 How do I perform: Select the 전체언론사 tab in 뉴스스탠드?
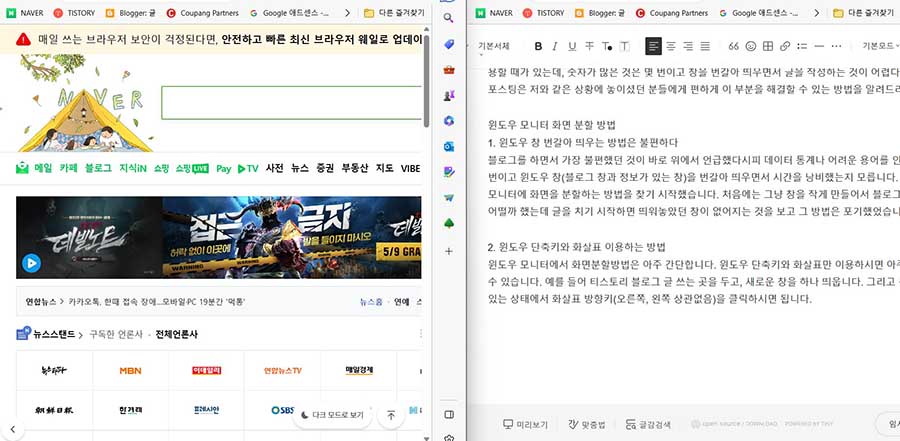coord(176,334)
